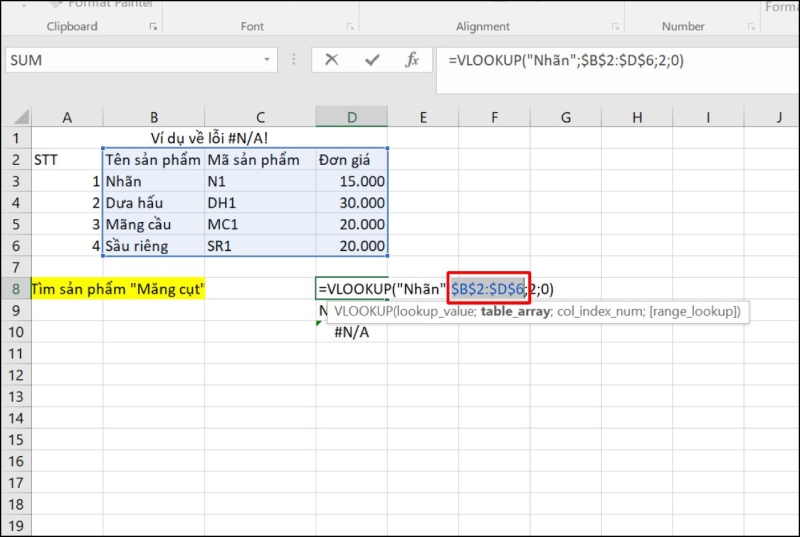Click inside the formula bar text
Screen dimensions: 800x537
[x=600, y=61]
